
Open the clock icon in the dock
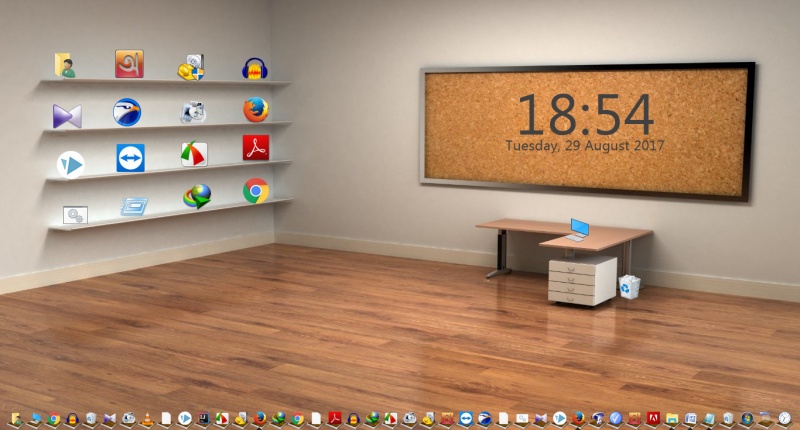[784, 418]
